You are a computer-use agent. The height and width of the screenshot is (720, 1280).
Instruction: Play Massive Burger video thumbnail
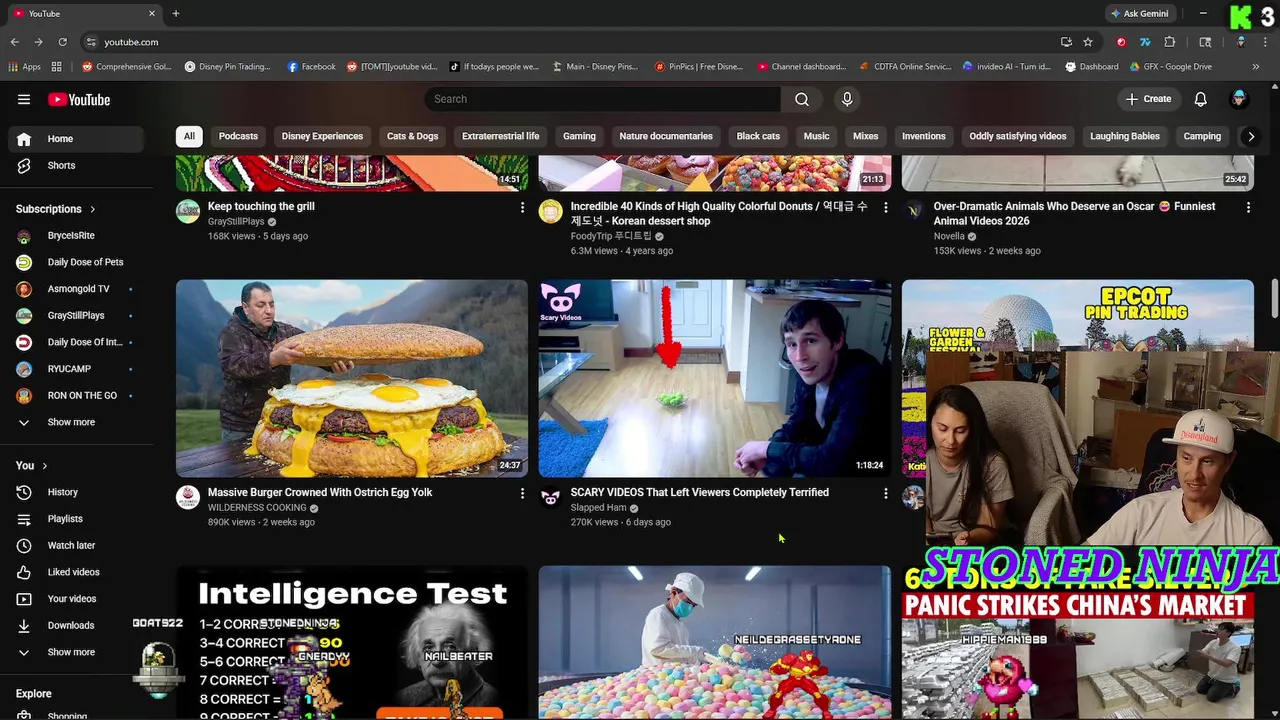click(x=352, y=378)
